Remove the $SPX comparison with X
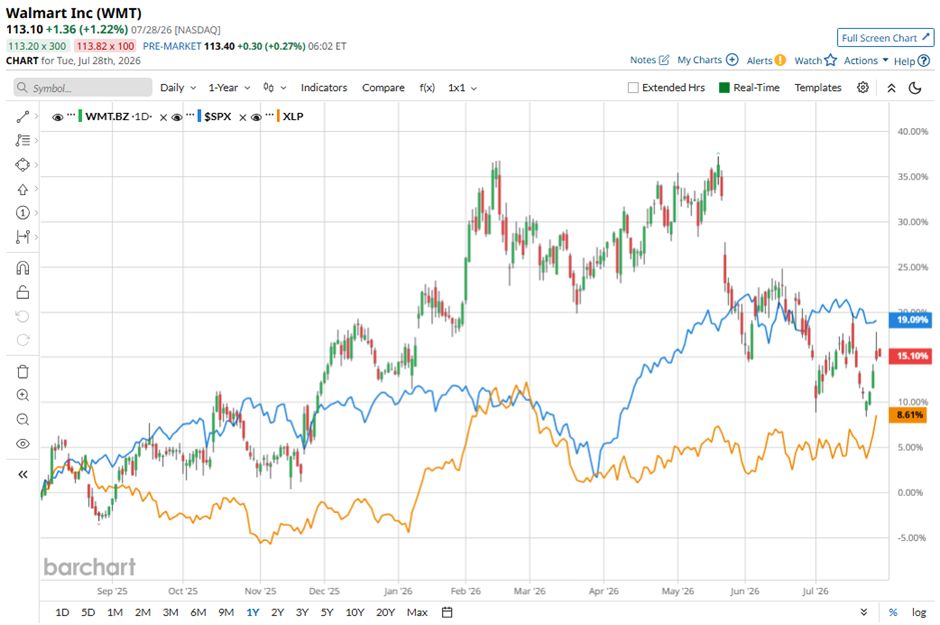The width and height of the screenshot is (940, 625). (x=243, y=117)
